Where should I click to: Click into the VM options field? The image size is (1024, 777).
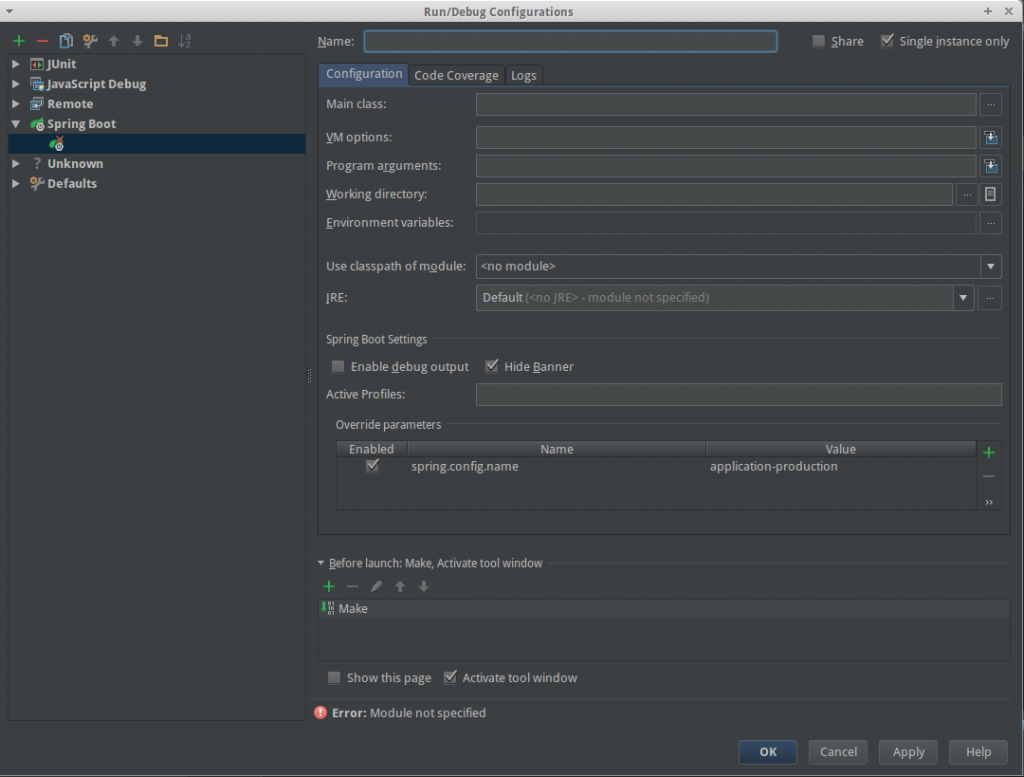(x=726, y=138)
